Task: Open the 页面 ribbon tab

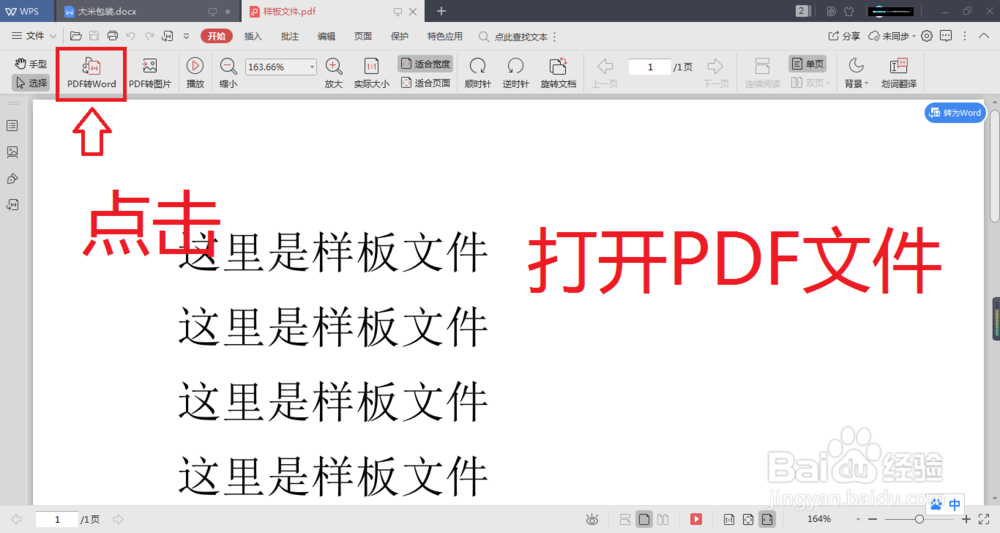Action: tap(363, 36)
